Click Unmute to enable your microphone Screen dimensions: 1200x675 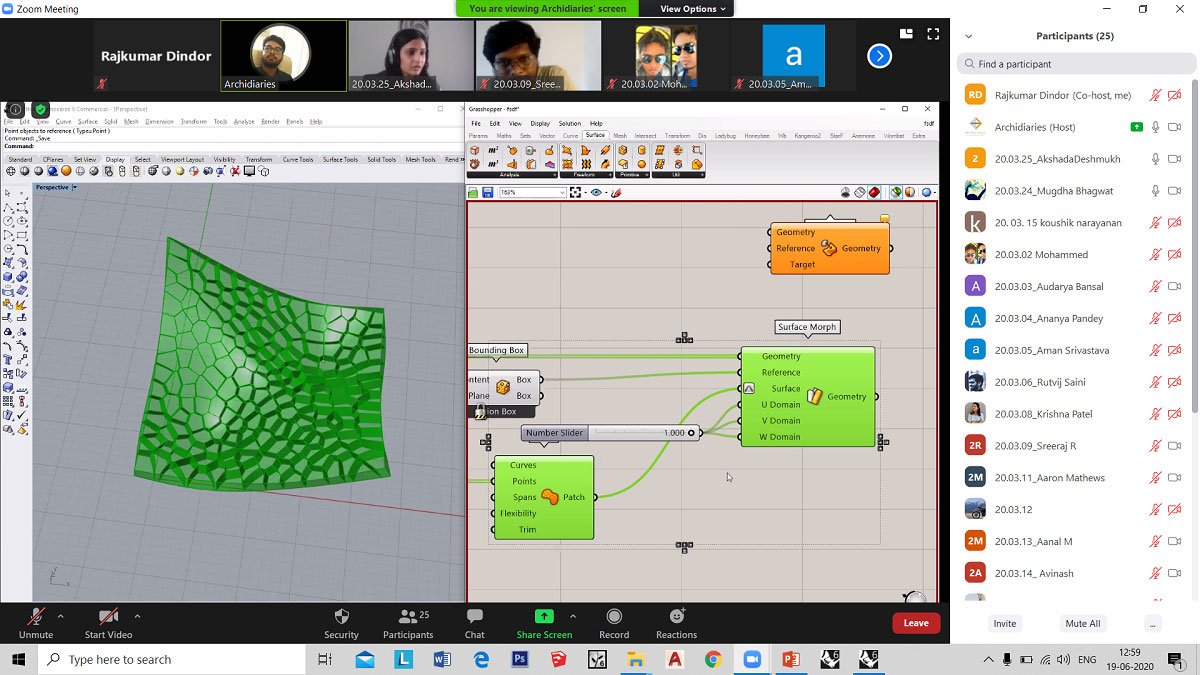35,622
